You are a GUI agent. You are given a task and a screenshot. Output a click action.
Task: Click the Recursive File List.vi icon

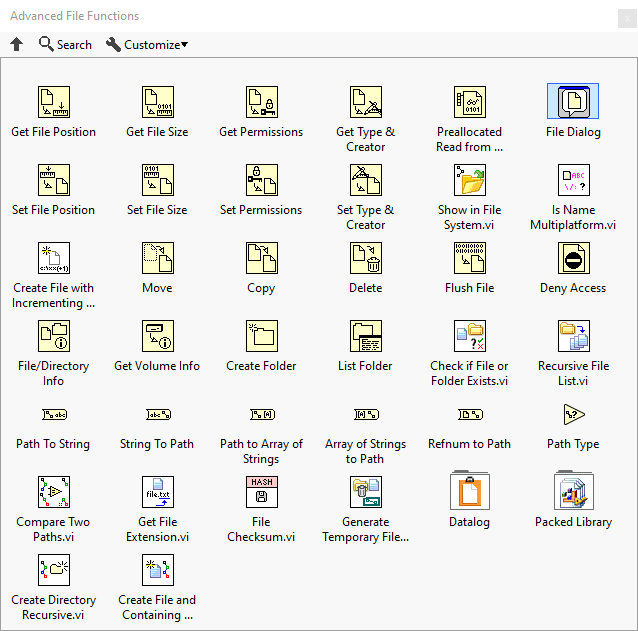point(573,336)
